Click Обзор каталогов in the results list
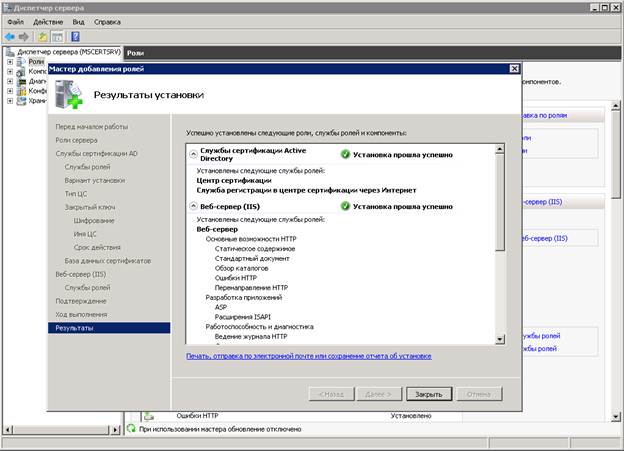The image size is (624, 451). tap(241, 268)
